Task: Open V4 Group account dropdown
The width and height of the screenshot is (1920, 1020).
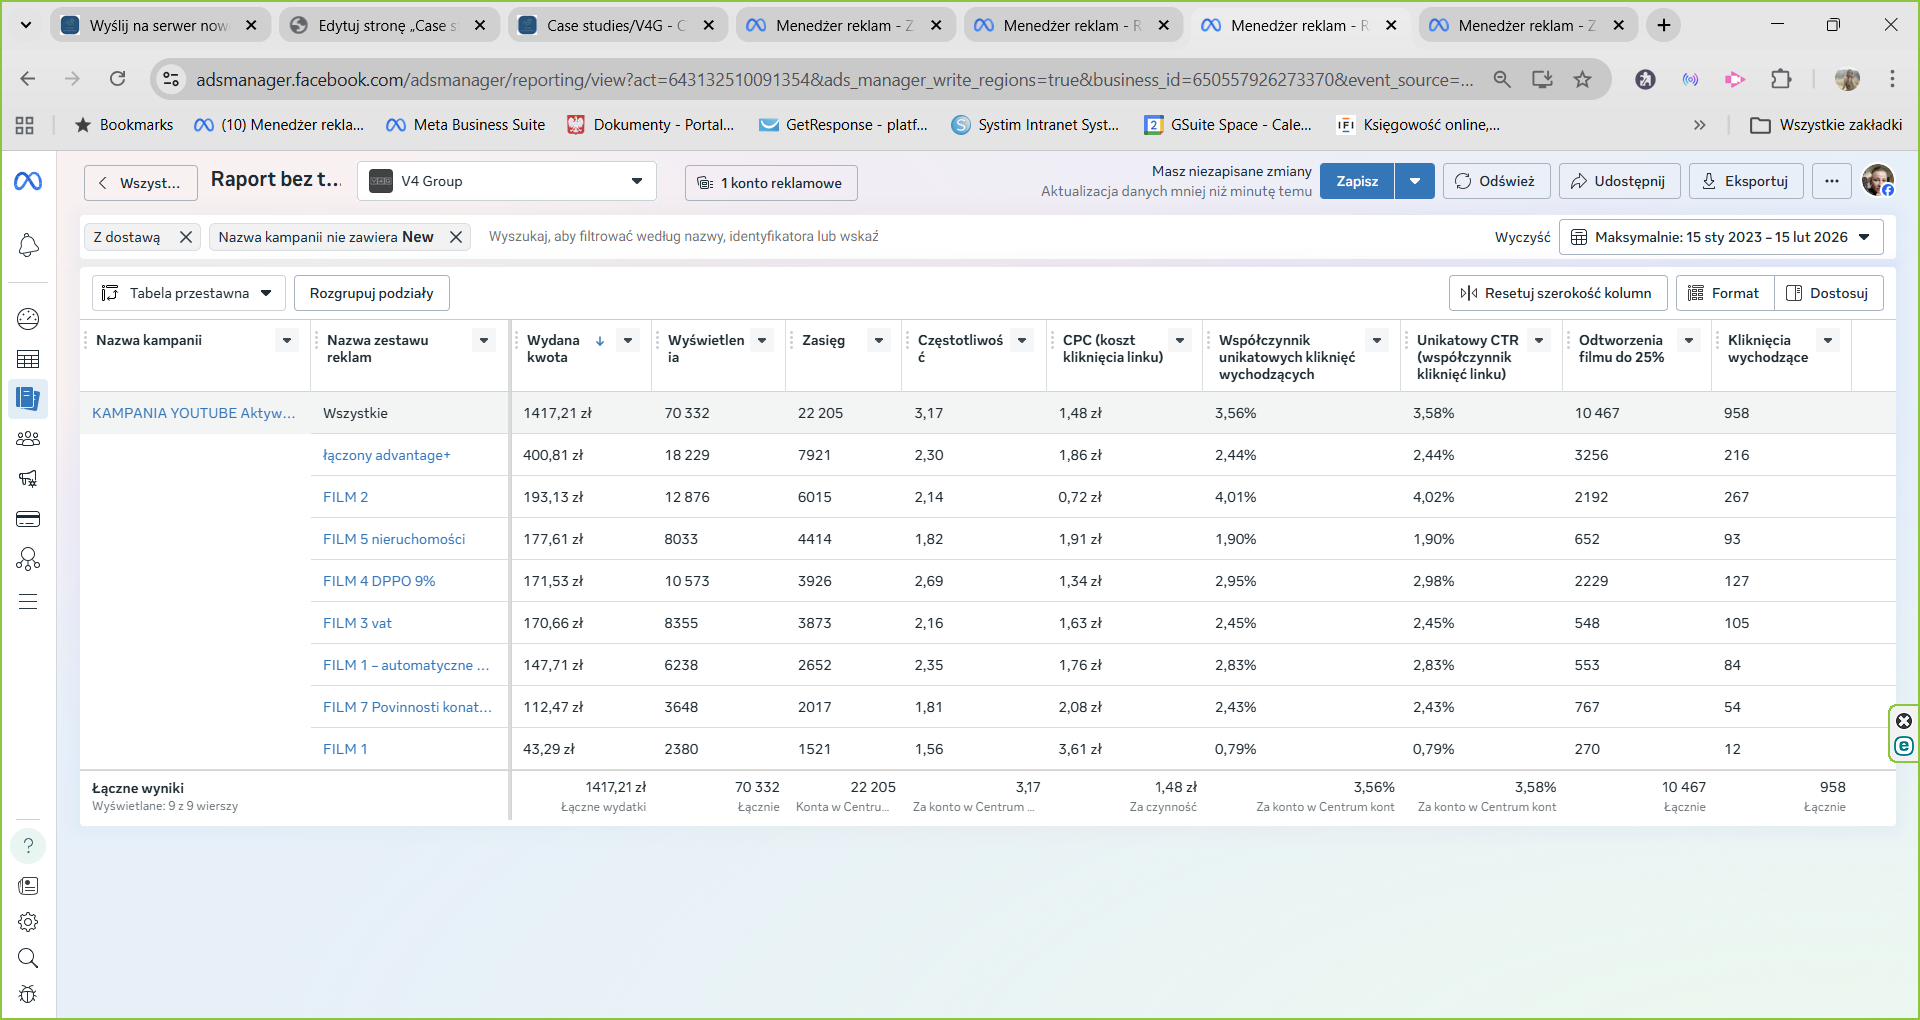Action: 507,181
